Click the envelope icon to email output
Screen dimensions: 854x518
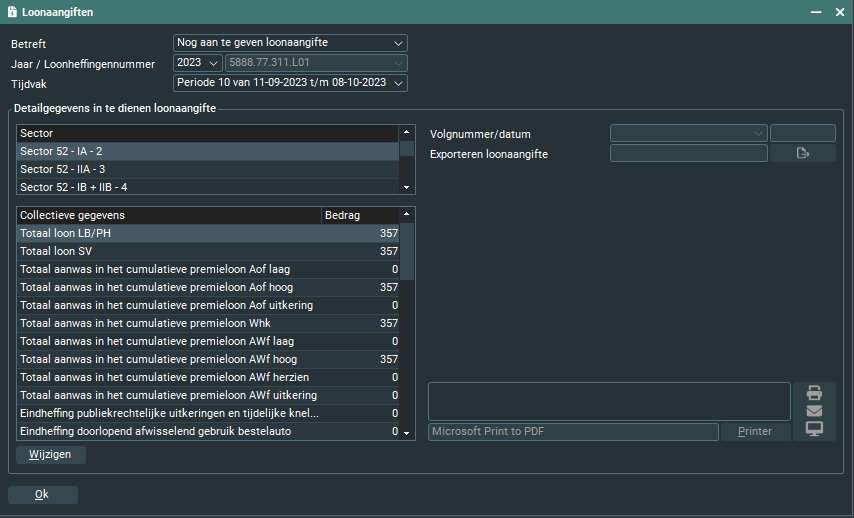click(x=814, y=410)
